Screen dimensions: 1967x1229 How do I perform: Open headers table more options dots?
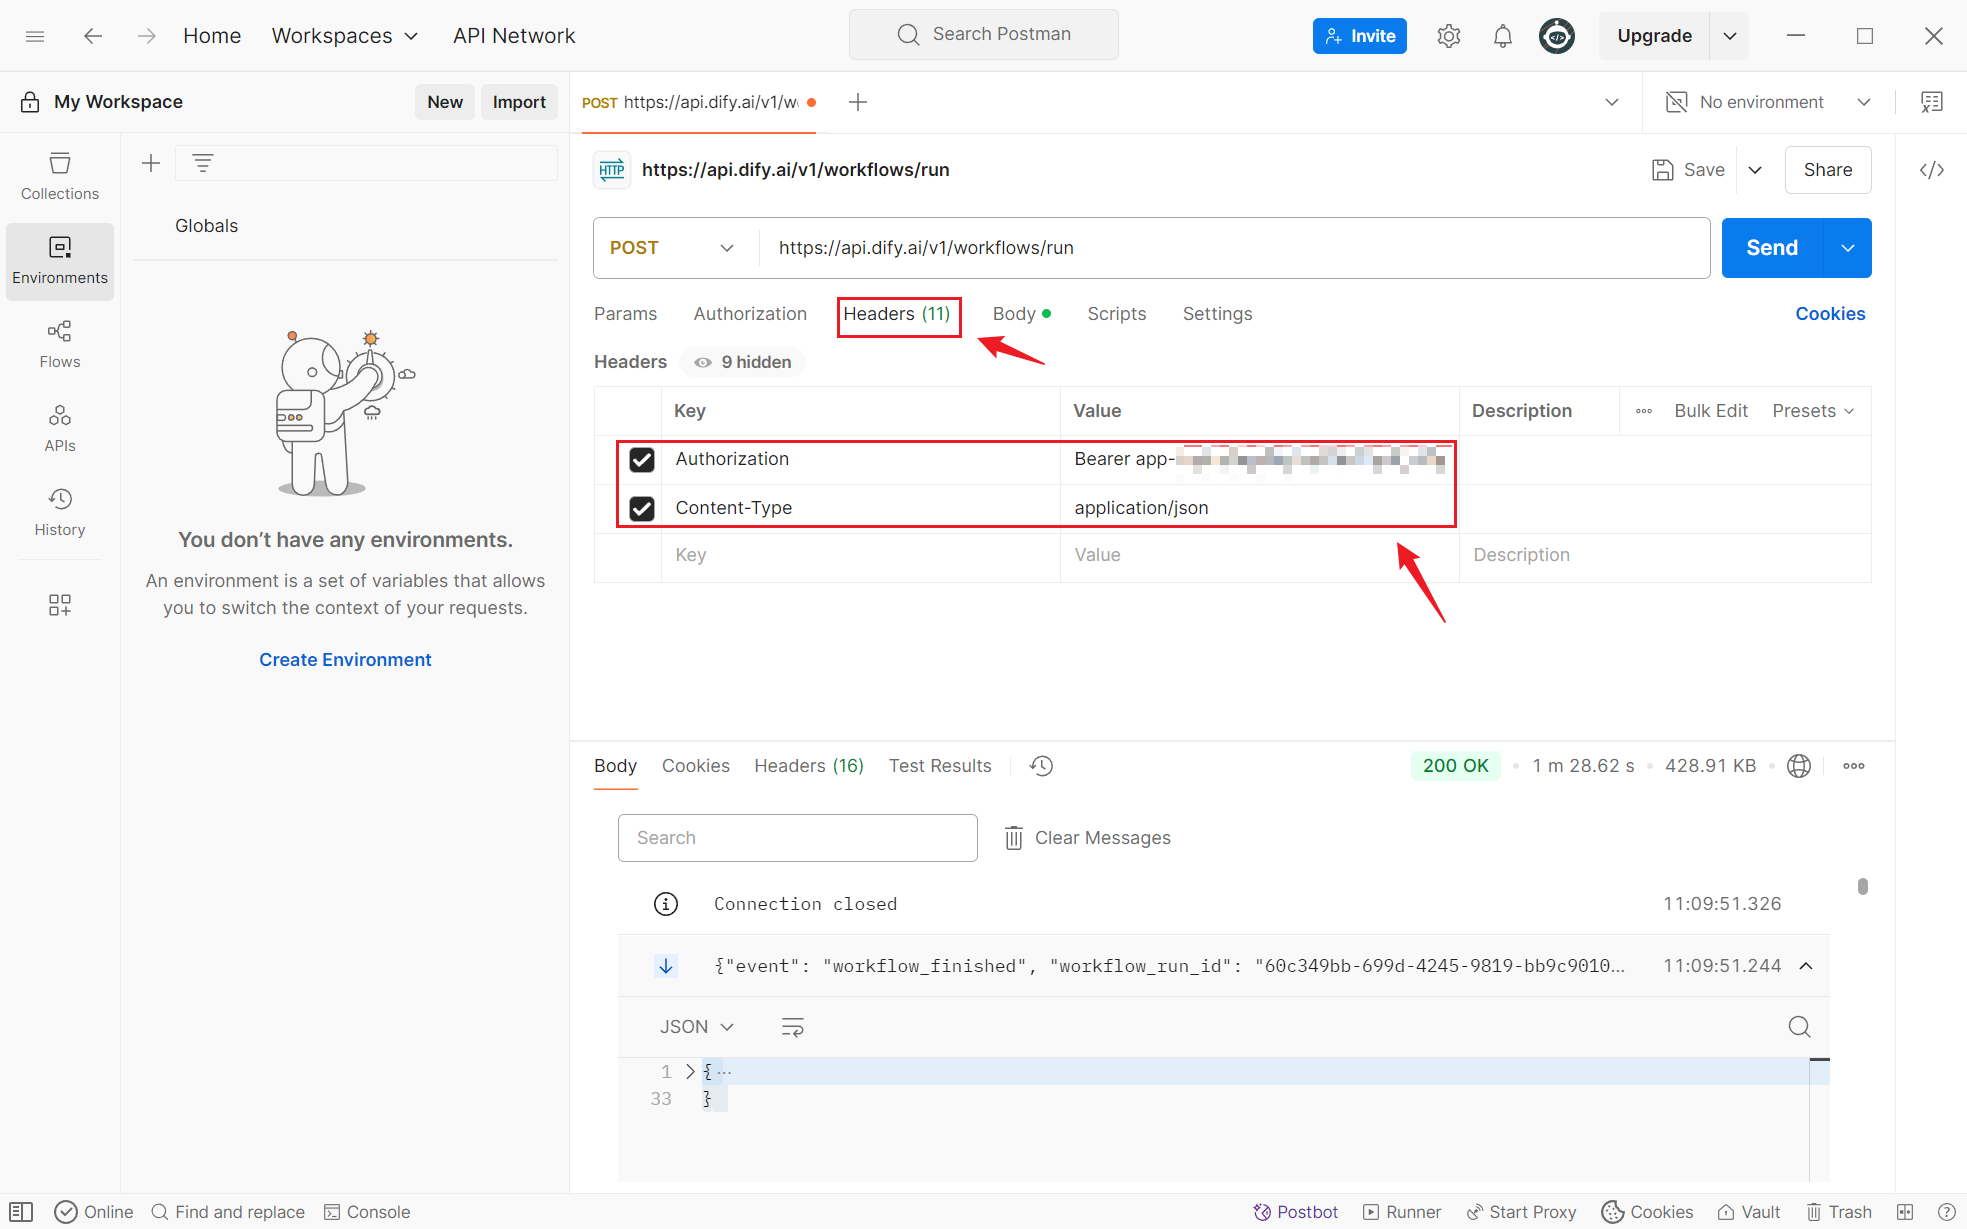coord(1644,411)
